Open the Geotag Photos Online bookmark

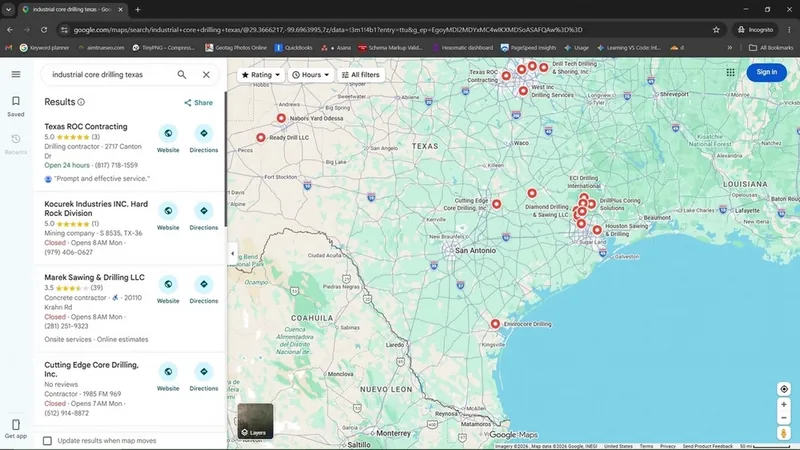(x=236, y=47)
